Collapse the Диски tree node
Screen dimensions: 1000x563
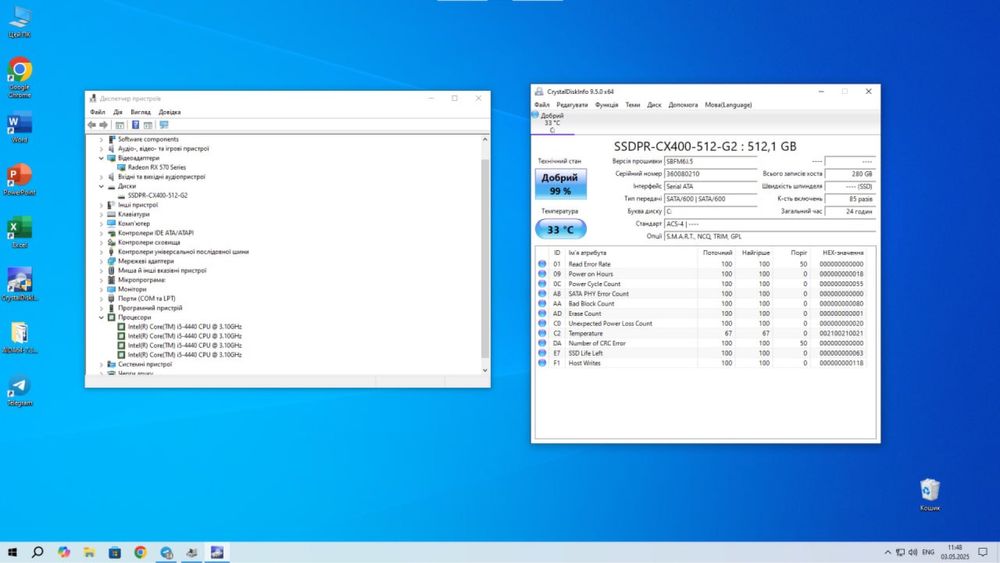pyautogui.click(x=101, y=186)
